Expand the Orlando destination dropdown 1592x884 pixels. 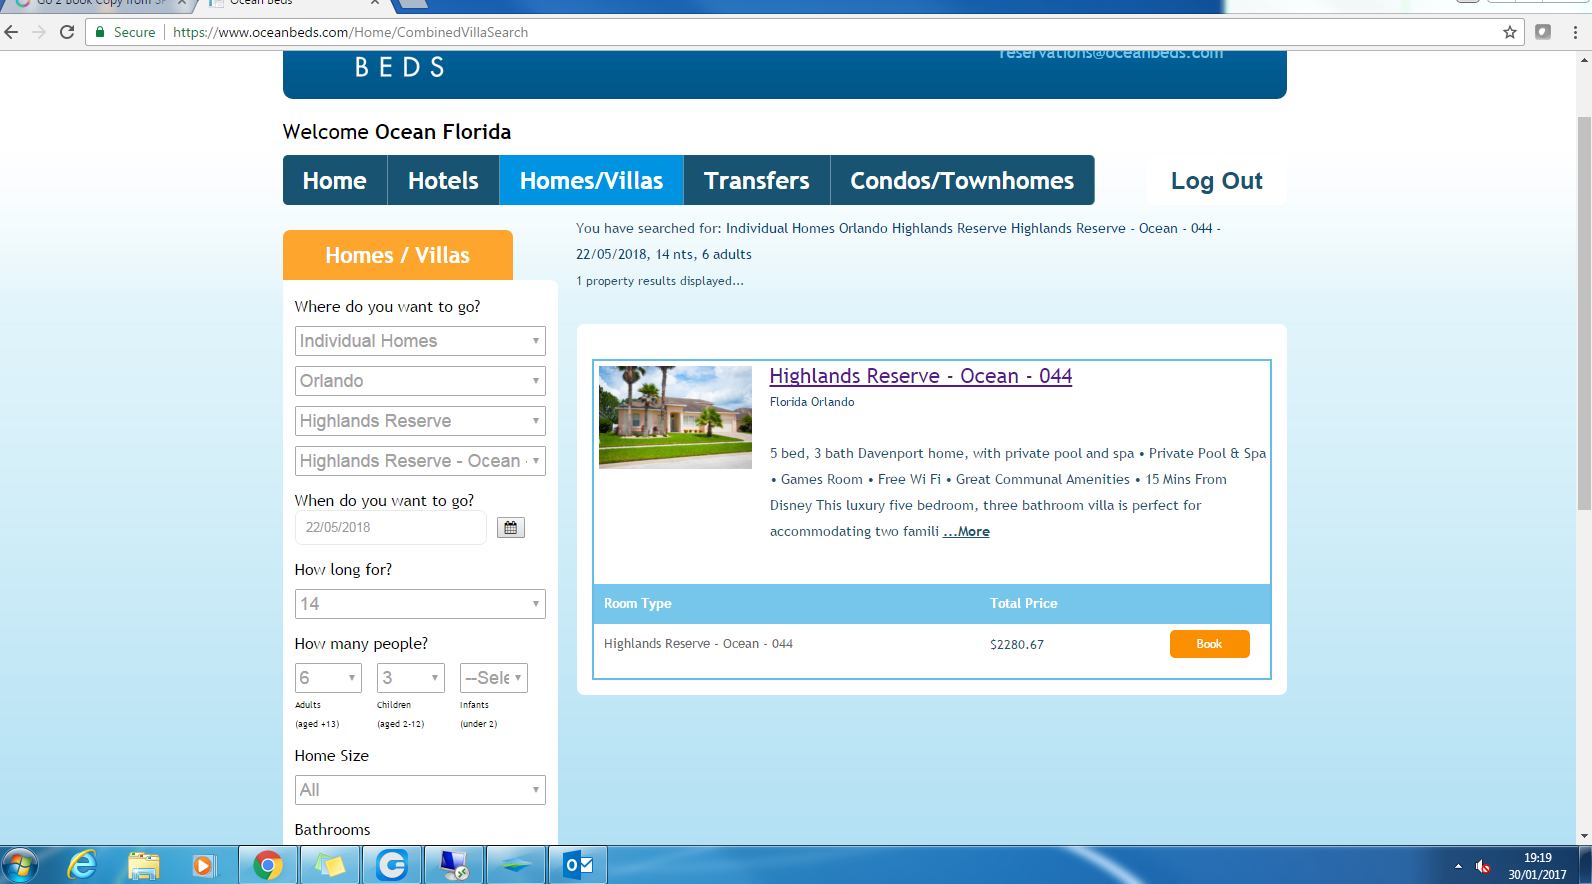[420, 381]
